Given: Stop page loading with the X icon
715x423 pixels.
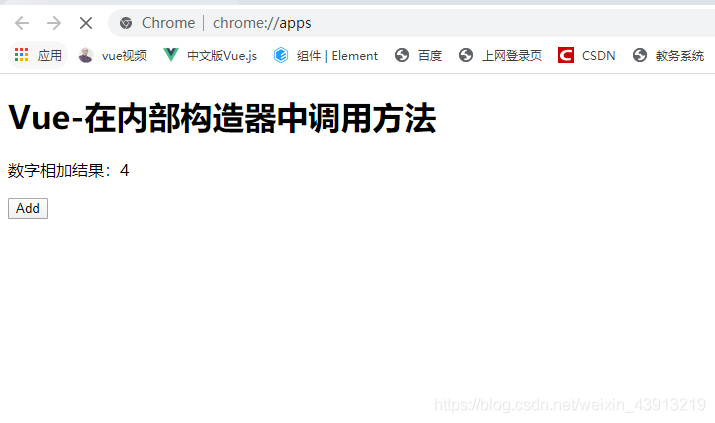Looking at the screenshot, I should [86, 23].
